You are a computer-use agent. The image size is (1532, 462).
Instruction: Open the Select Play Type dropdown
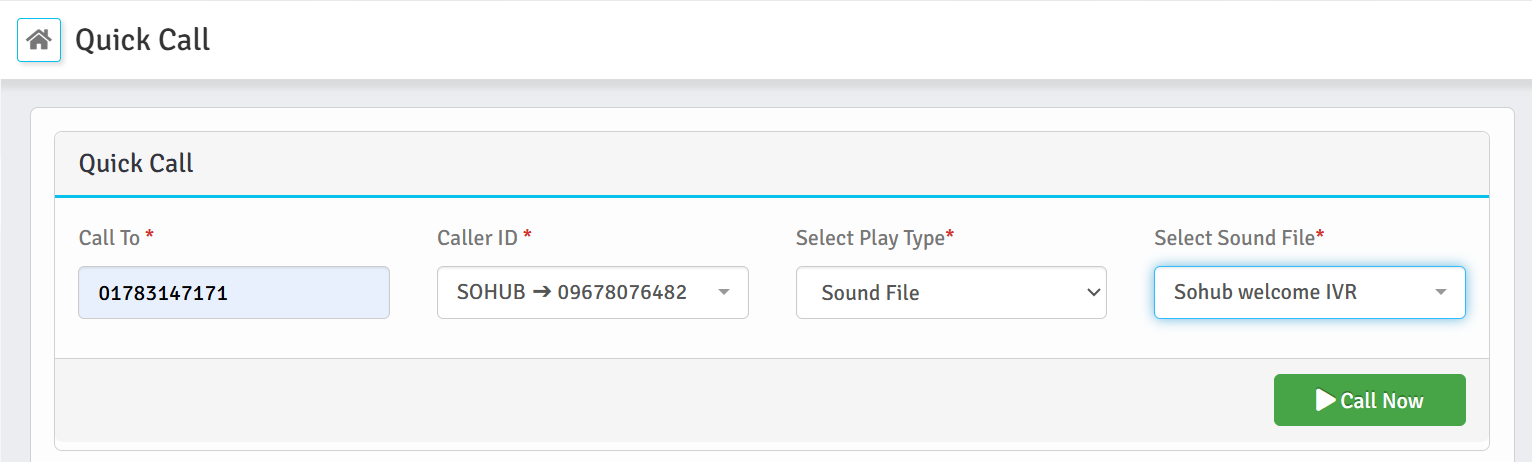pos(950,293)
